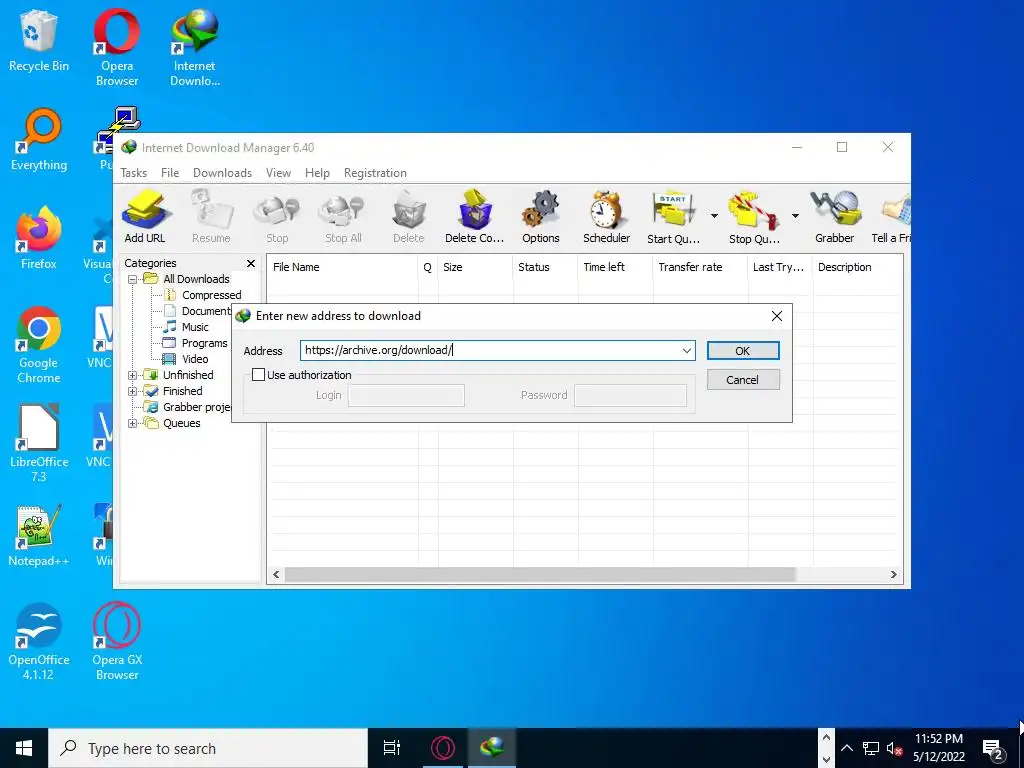The width and height of the screenshot is (1024, 768).
Task: Click the Status column header
Action: 545,267
